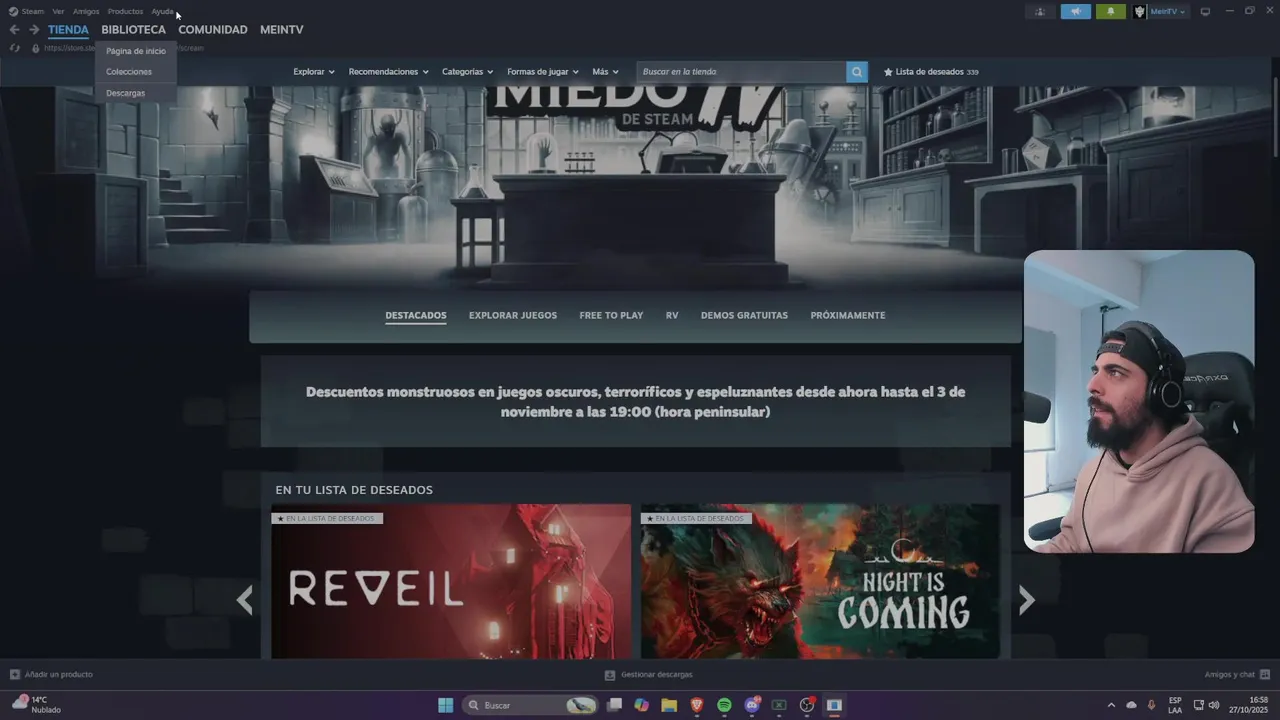Launch Copilot from the taskbar
1280x720 pixels.
[x=642, y=705]
